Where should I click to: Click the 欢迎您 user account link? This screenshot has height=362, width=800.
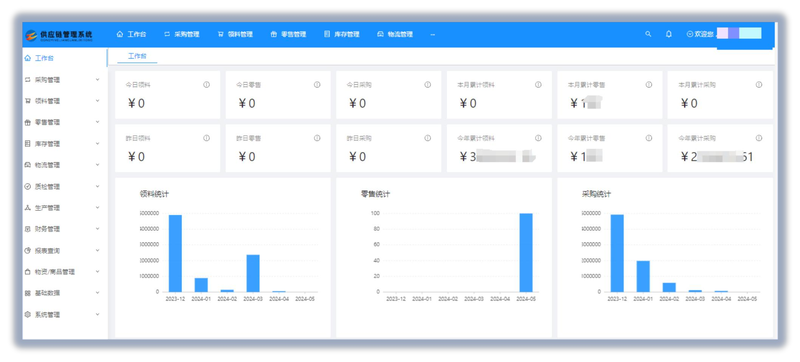tap(700, 34)
